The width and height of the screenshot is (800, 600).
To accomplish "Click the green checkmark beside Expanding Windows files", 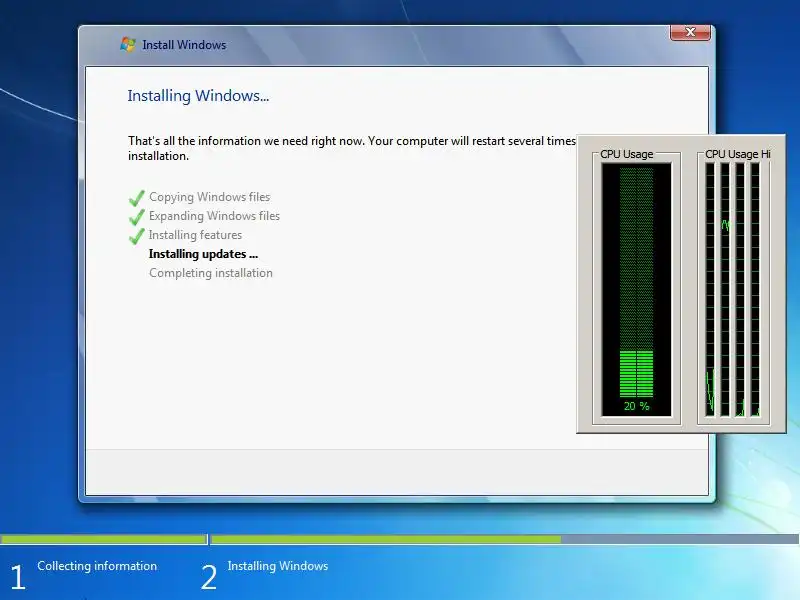I will click(x=136, y=216).
